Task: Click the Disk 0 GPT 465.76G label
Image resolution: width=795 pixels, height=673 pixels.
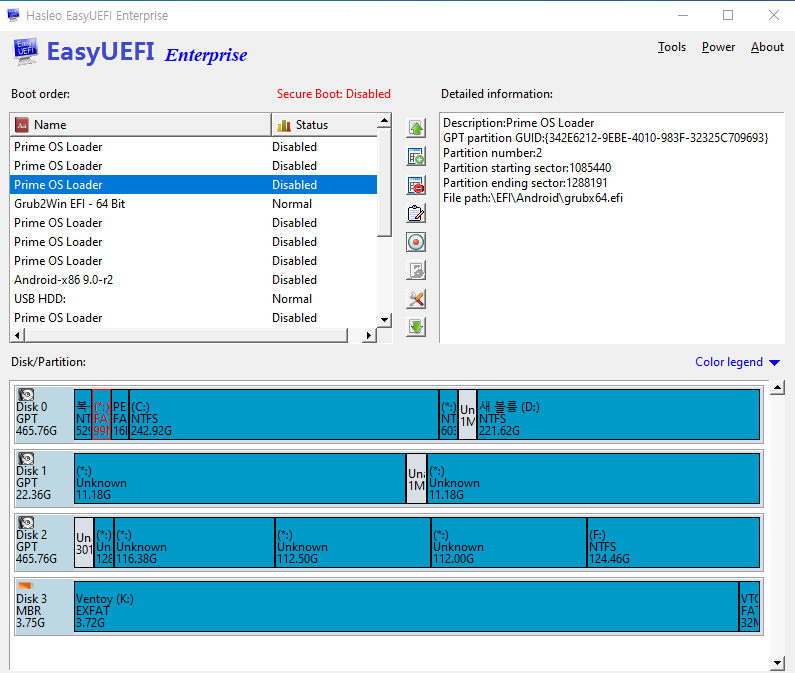Action: pyautogui.click(x=37, y=419)
